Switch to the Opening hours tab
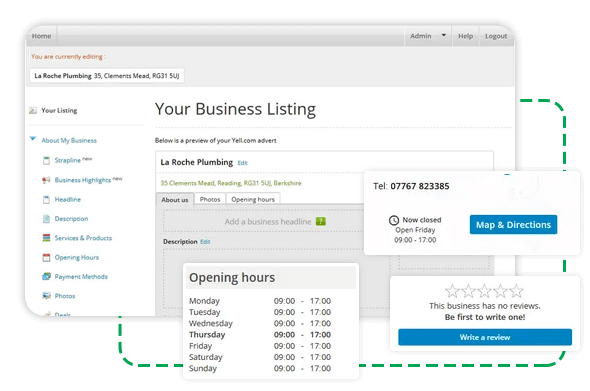Viewport: 590px width, 391px height. tap(253, 199)
